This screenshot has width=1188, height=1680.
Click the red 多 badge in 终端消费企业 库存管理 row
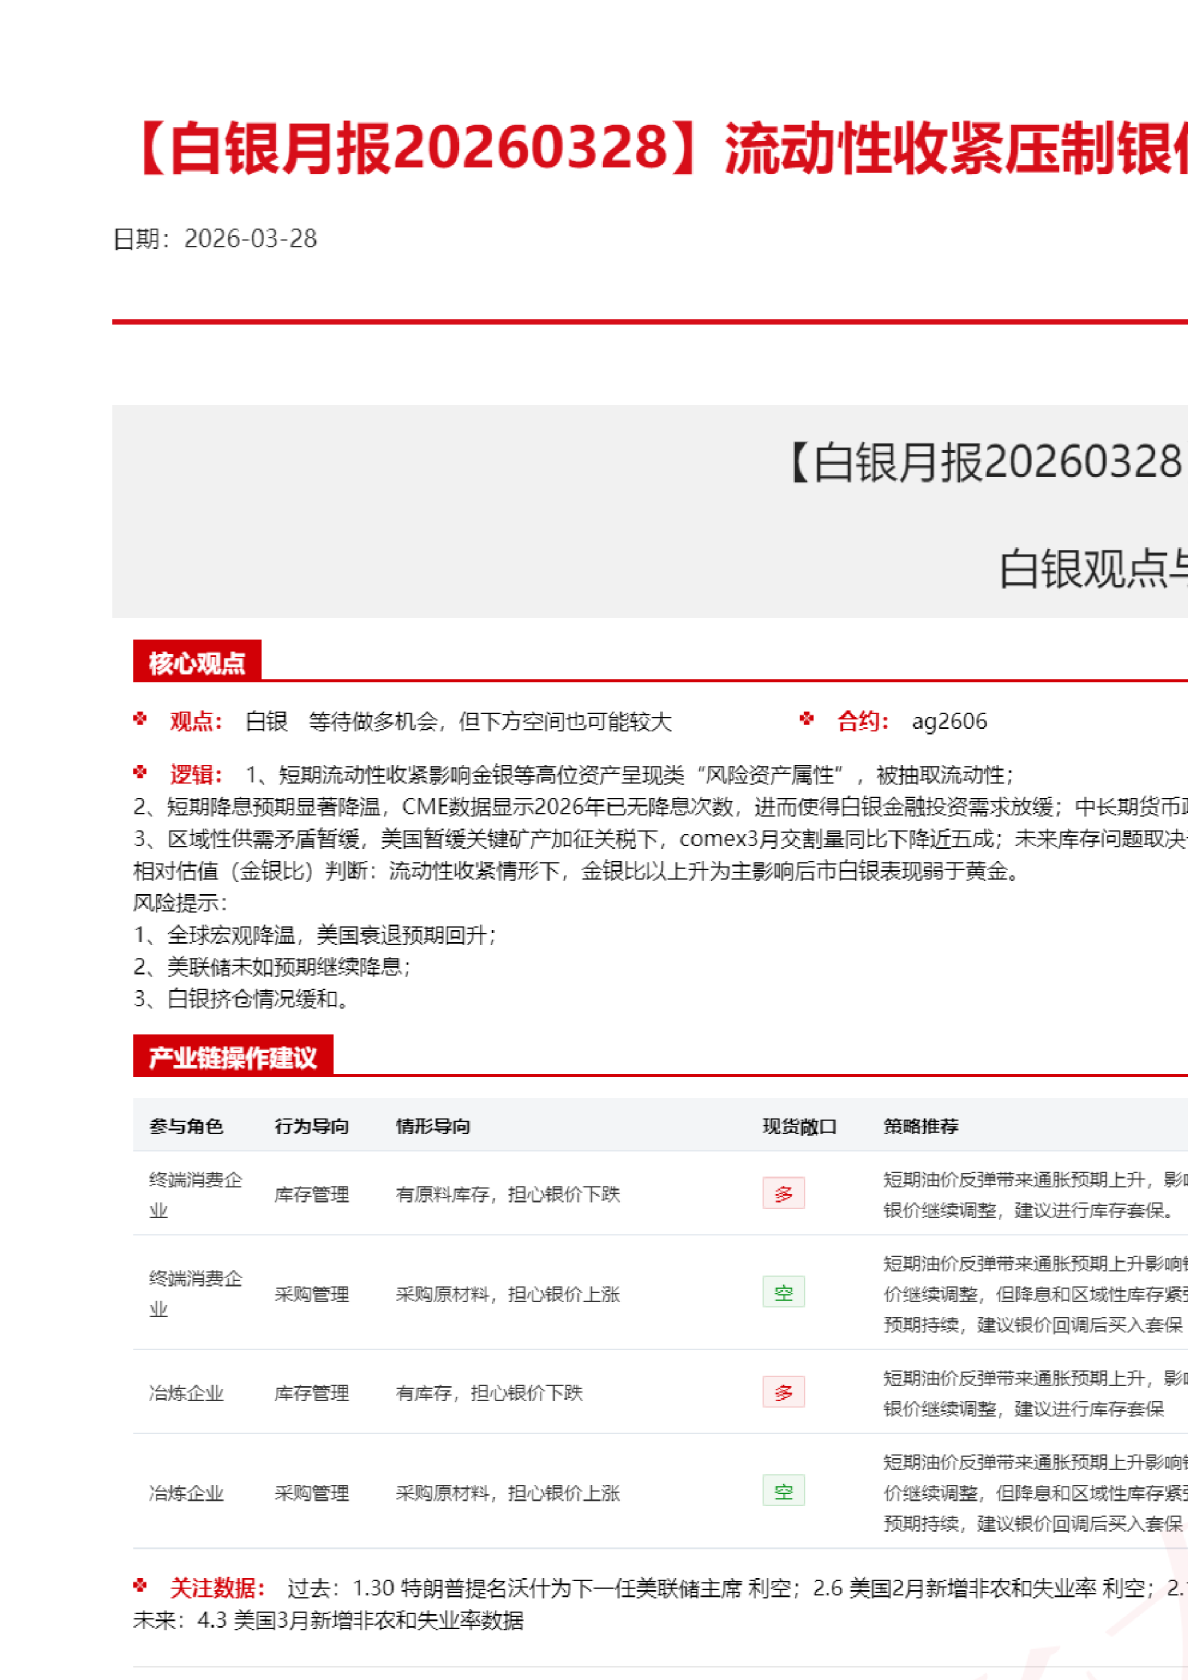tap(783, 1194)
